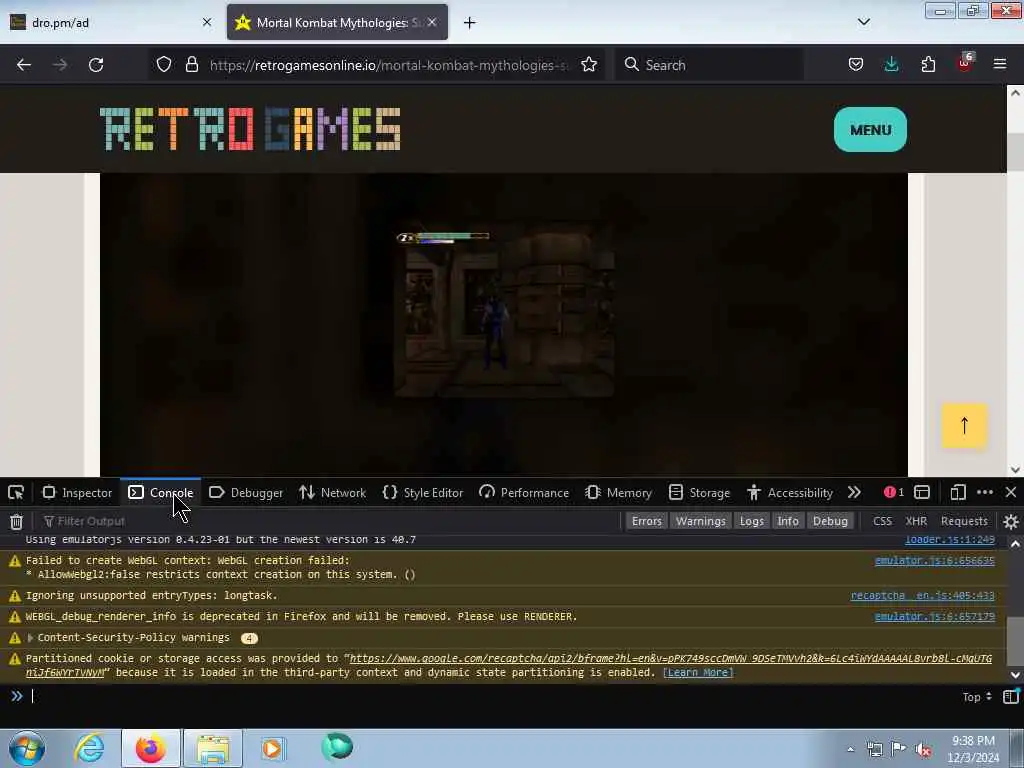Toggle the Logs filter

click(752, 521)
